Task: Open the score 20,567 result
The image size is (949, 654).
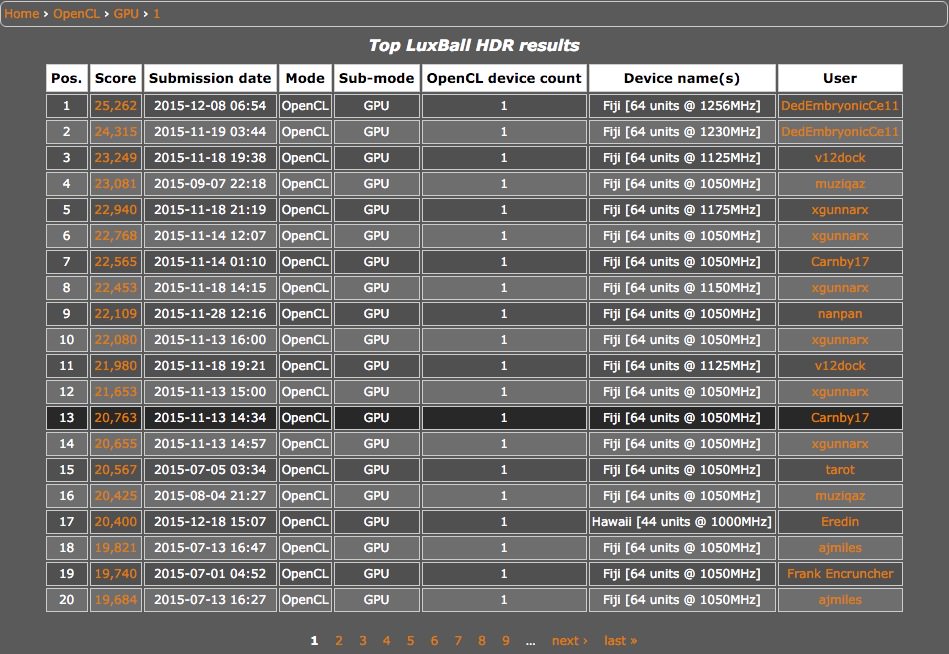Action: click(116, 469)
